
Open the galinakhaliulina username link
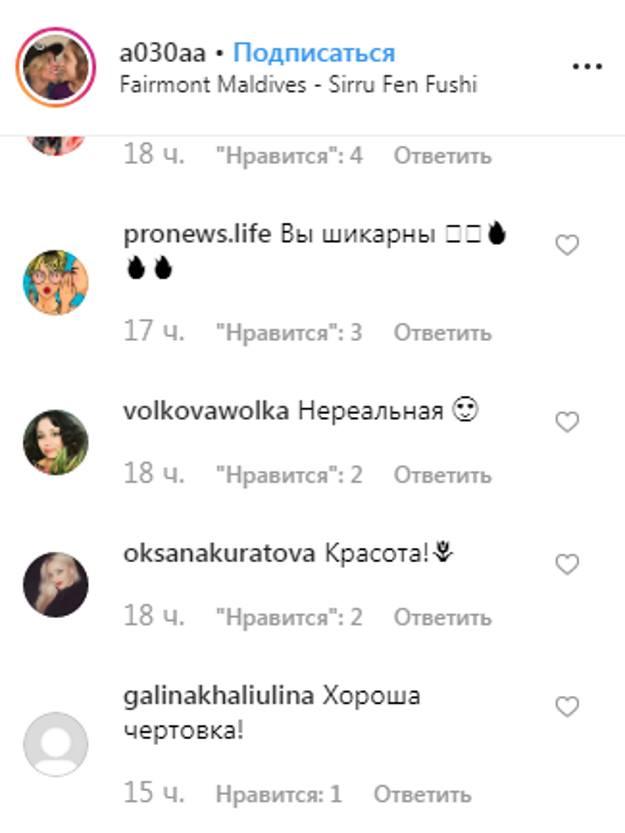pyautogui.click(x=218, y=696)
